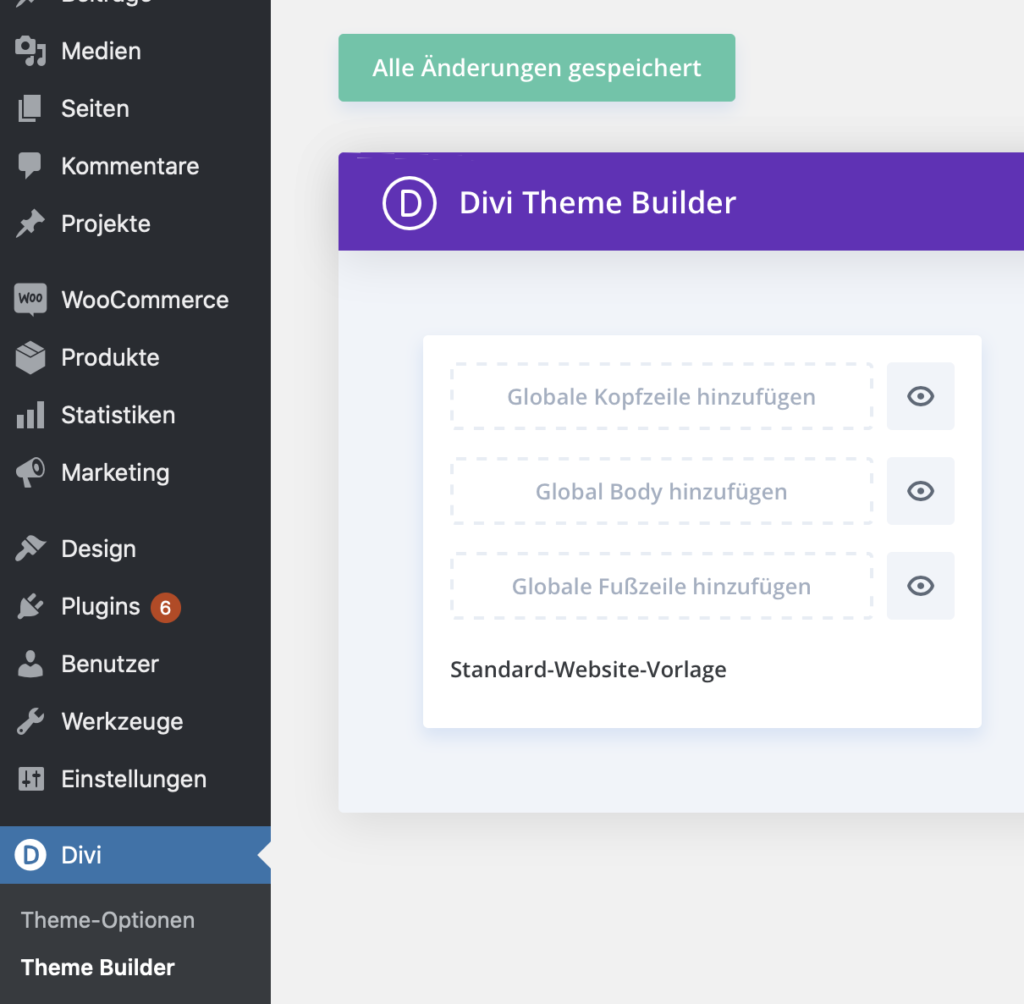The image size is (1024, 1004).
Task: Open Werkzeuge menu item
Action: click(135, 721)
